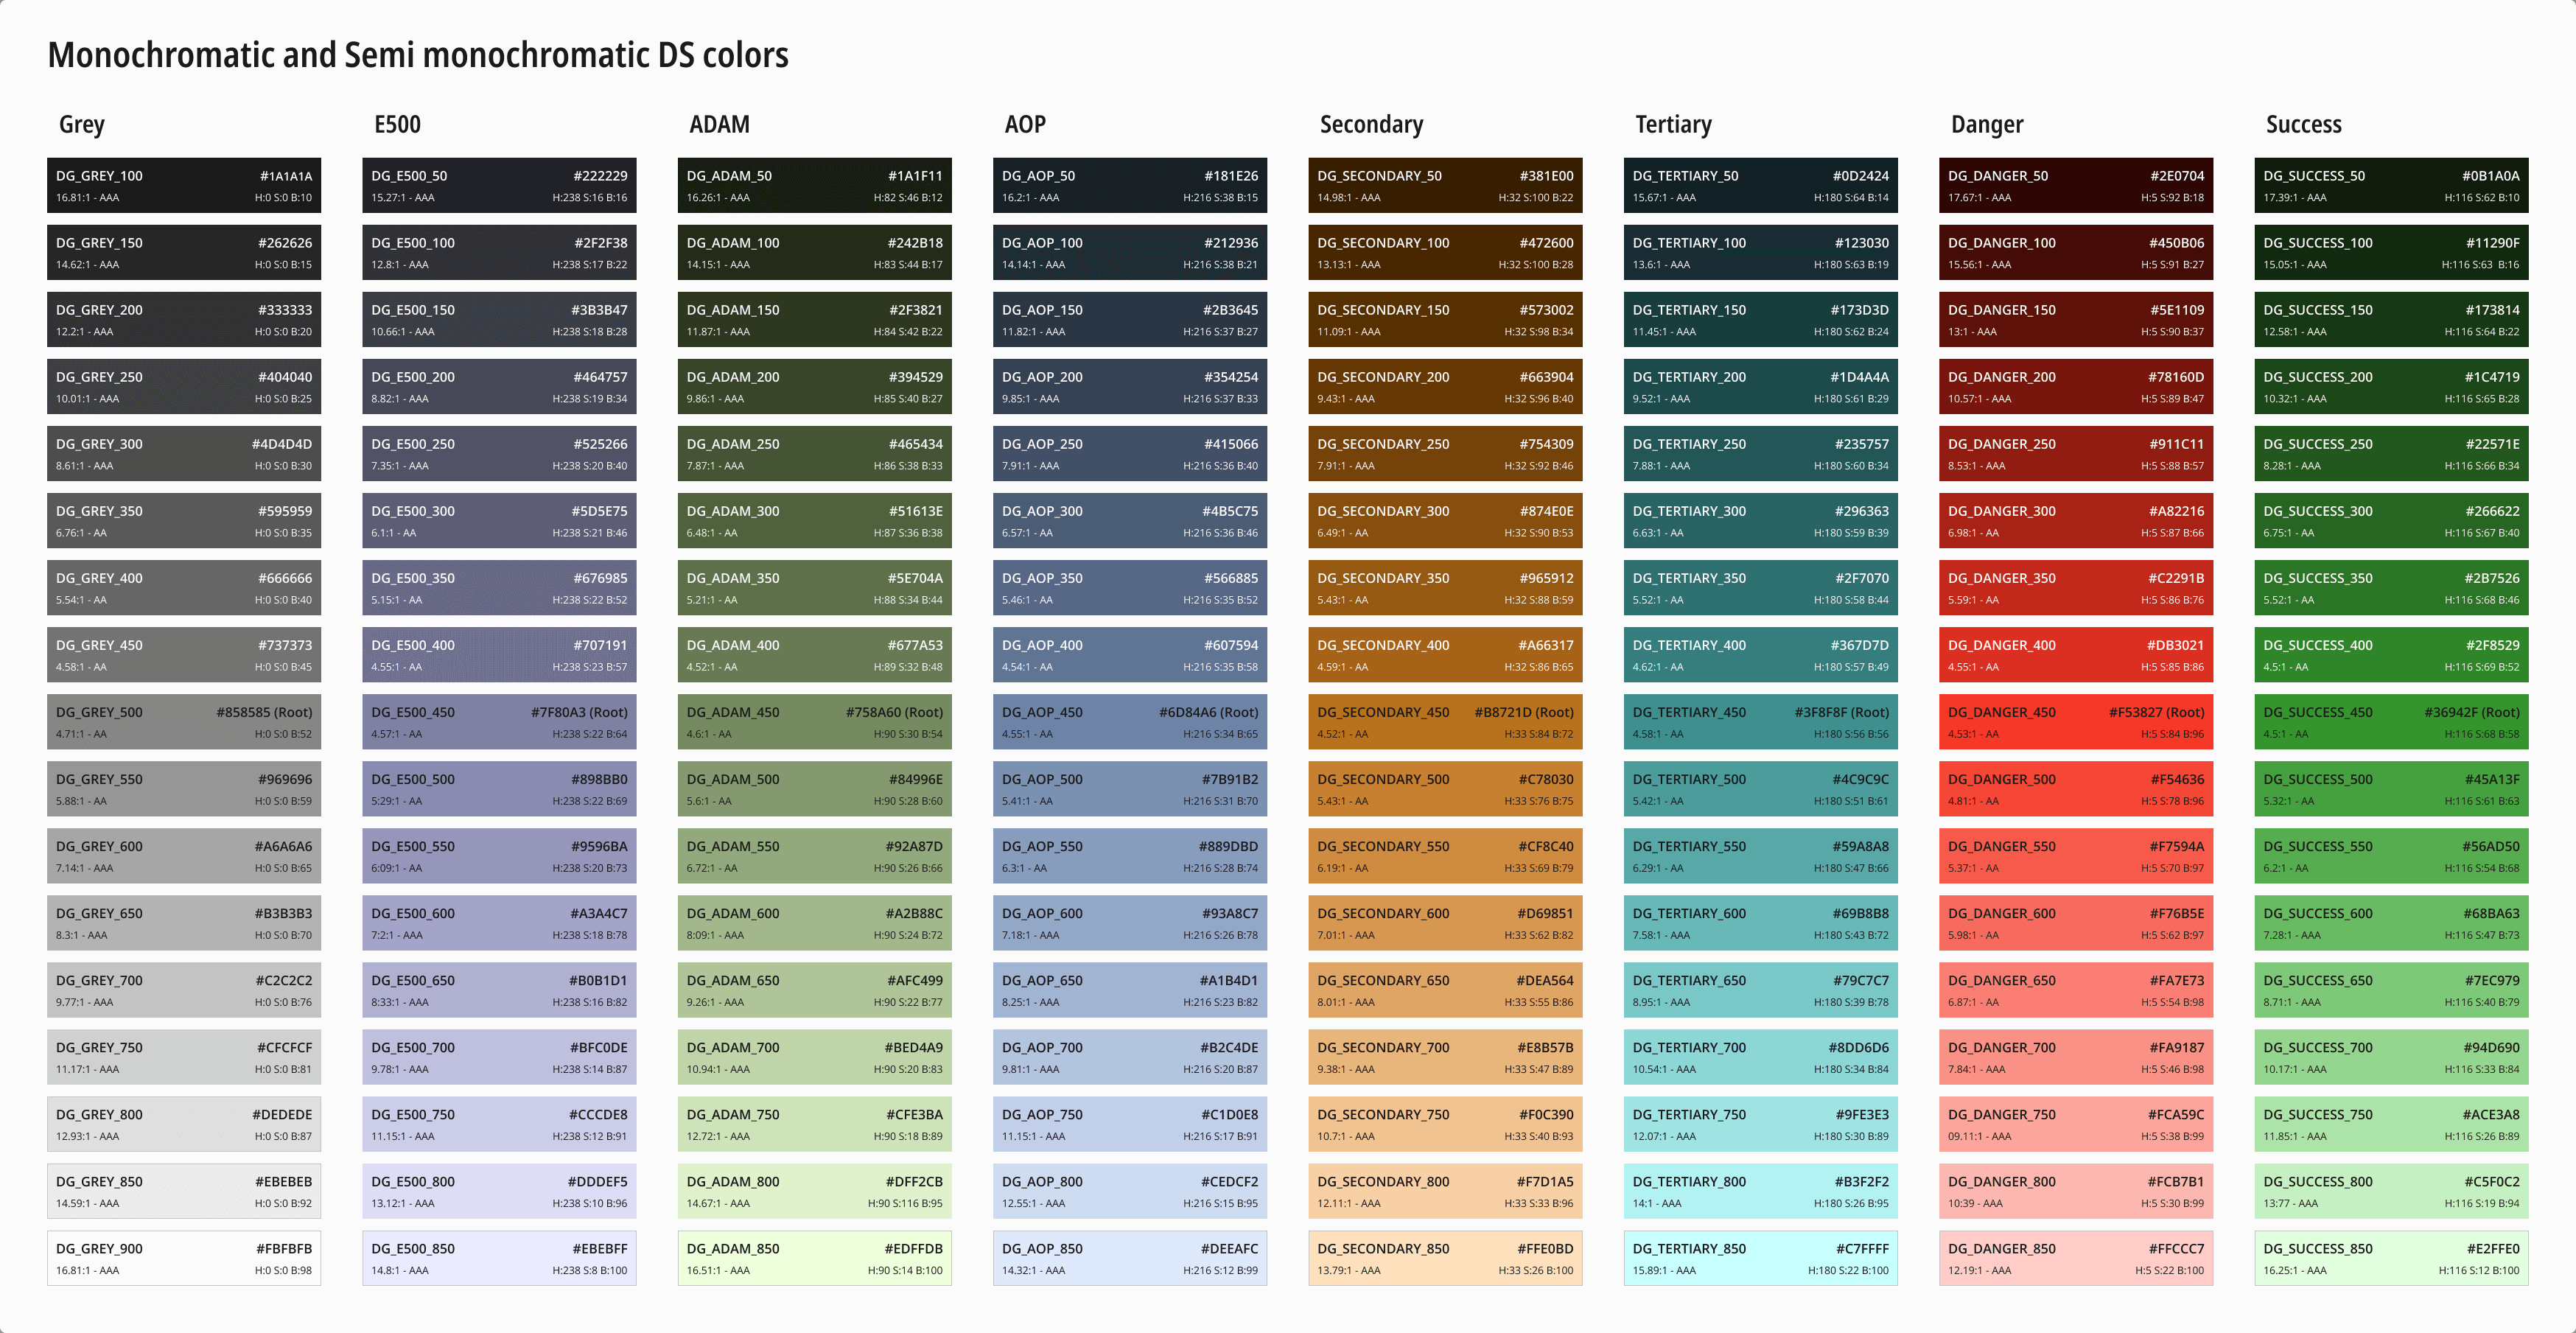Select the DG_AOP_100 swatch

(1130, 252)
